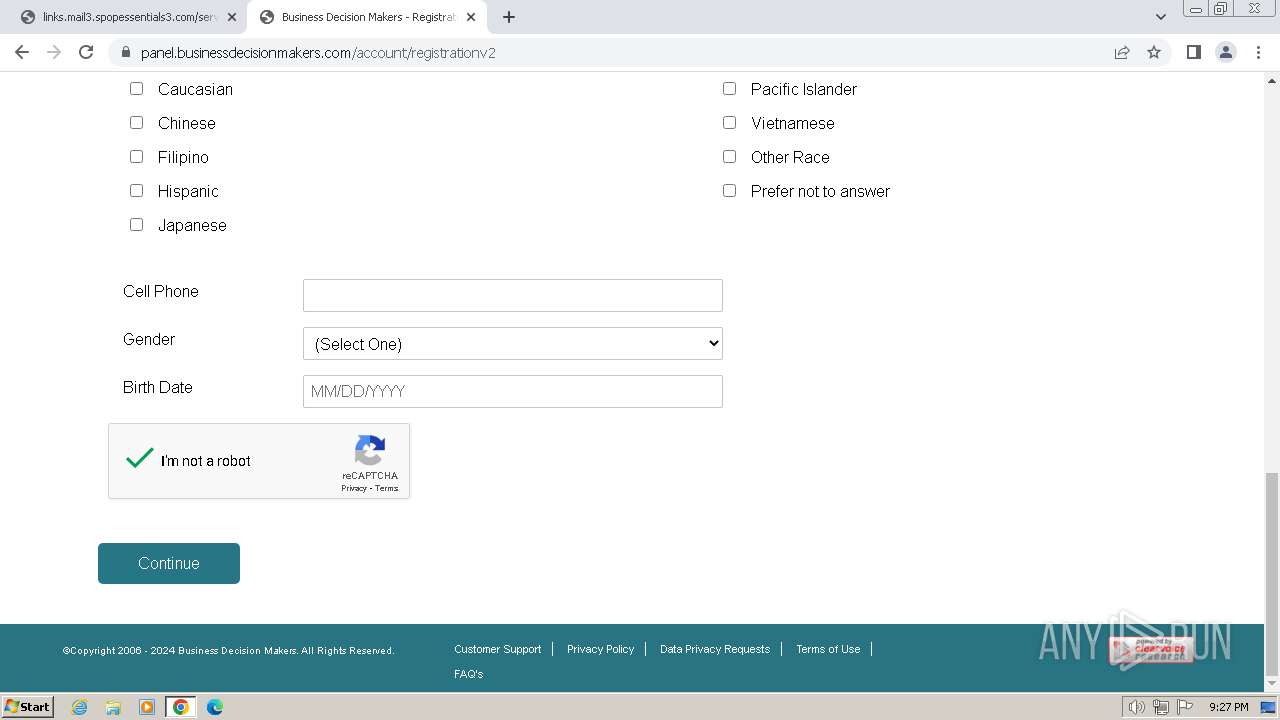
Task: Check the Chinese checkbox
Action: coord(136,123)
